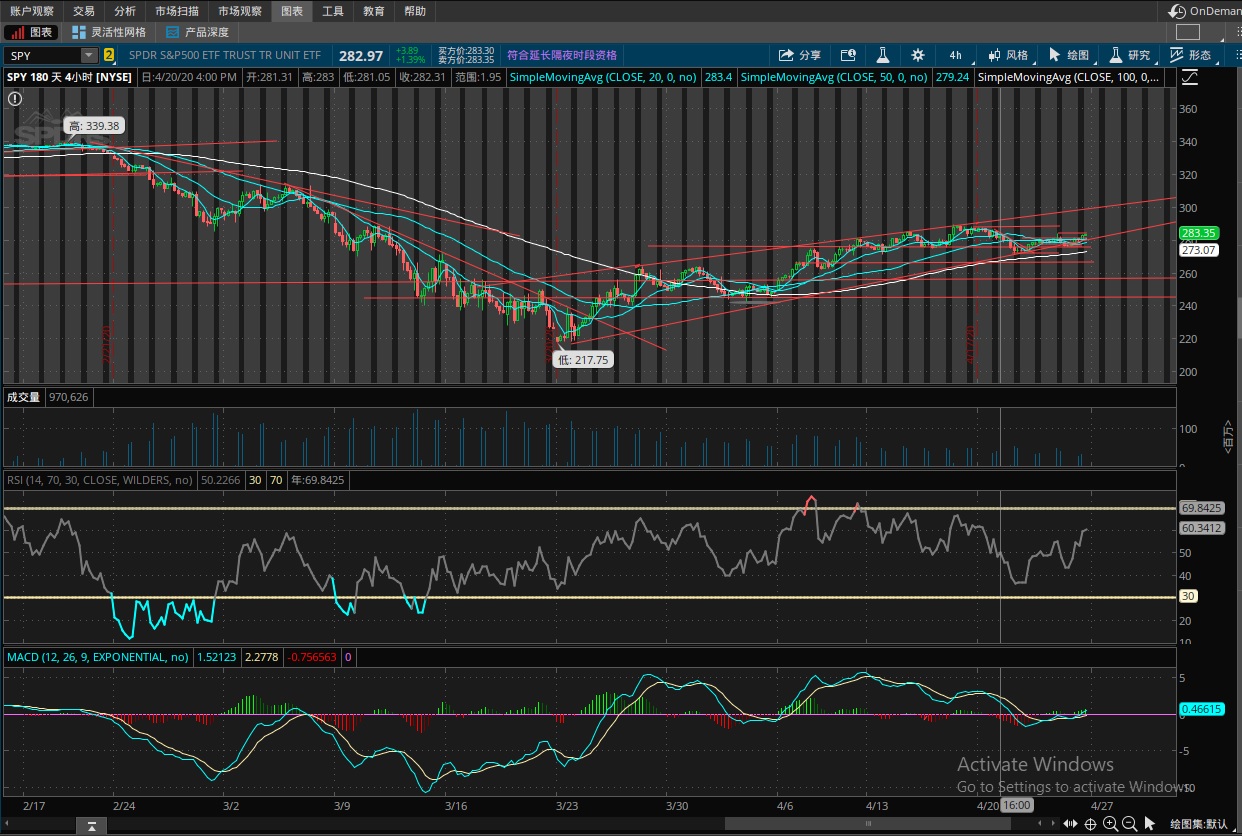Toggle the price axis scale icon

point(1190,77)
